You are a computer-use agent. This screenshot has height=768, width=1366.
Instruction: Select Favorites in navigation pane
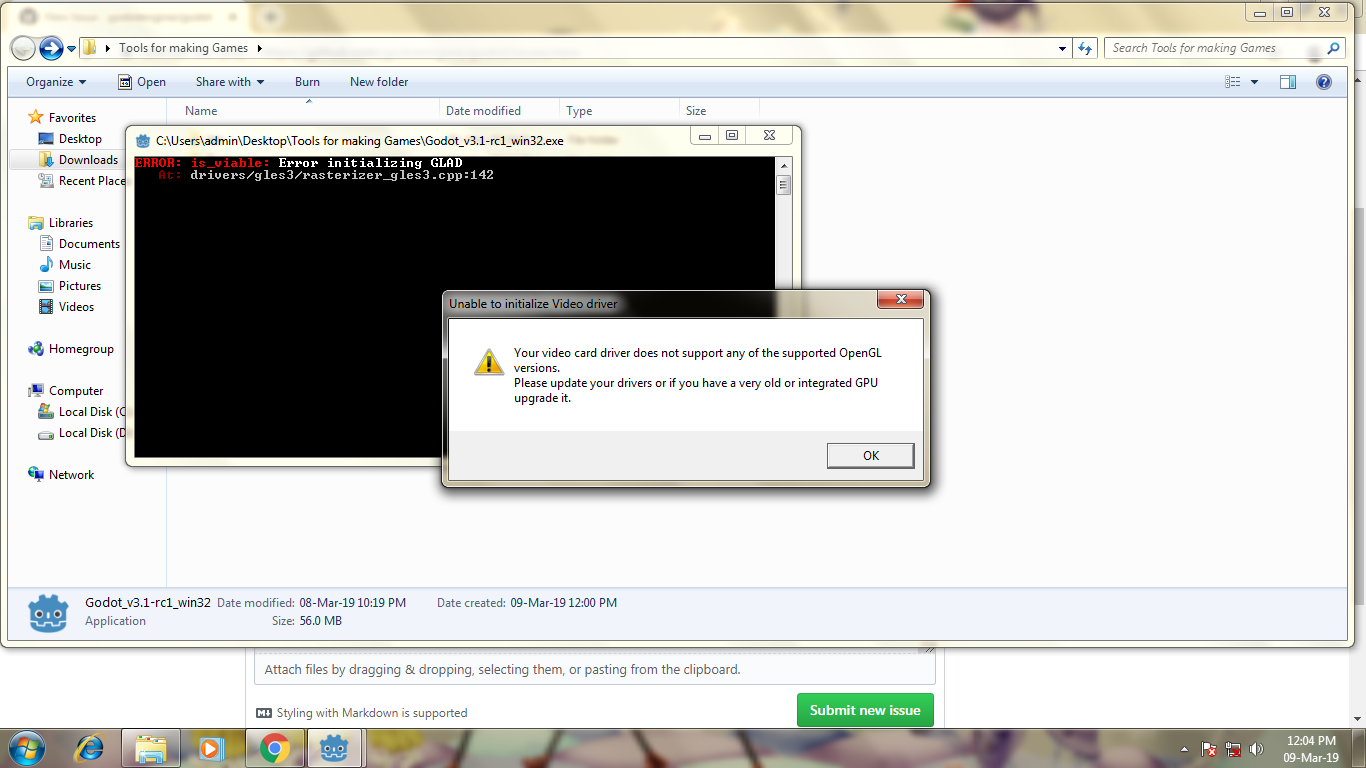pyautogui.click(x=62, y=117)
